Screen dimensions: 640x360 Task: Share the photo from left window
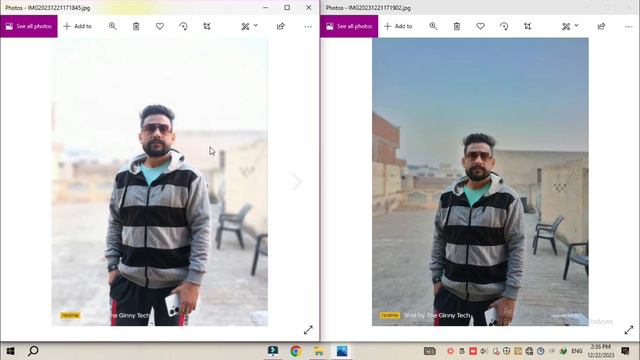[280, 26]
